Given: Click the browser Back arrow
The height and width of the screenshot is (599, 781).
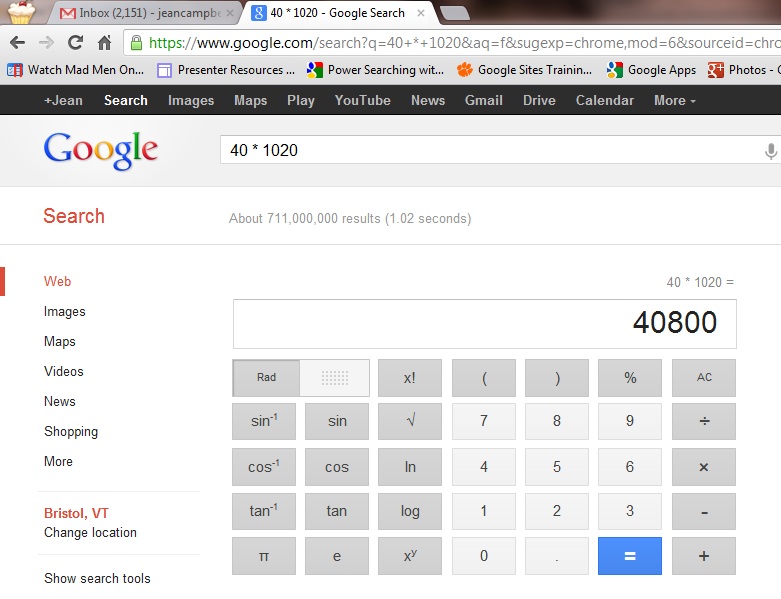Looking at the screenshot, I should pyautogui.click(x=17, y=43).
